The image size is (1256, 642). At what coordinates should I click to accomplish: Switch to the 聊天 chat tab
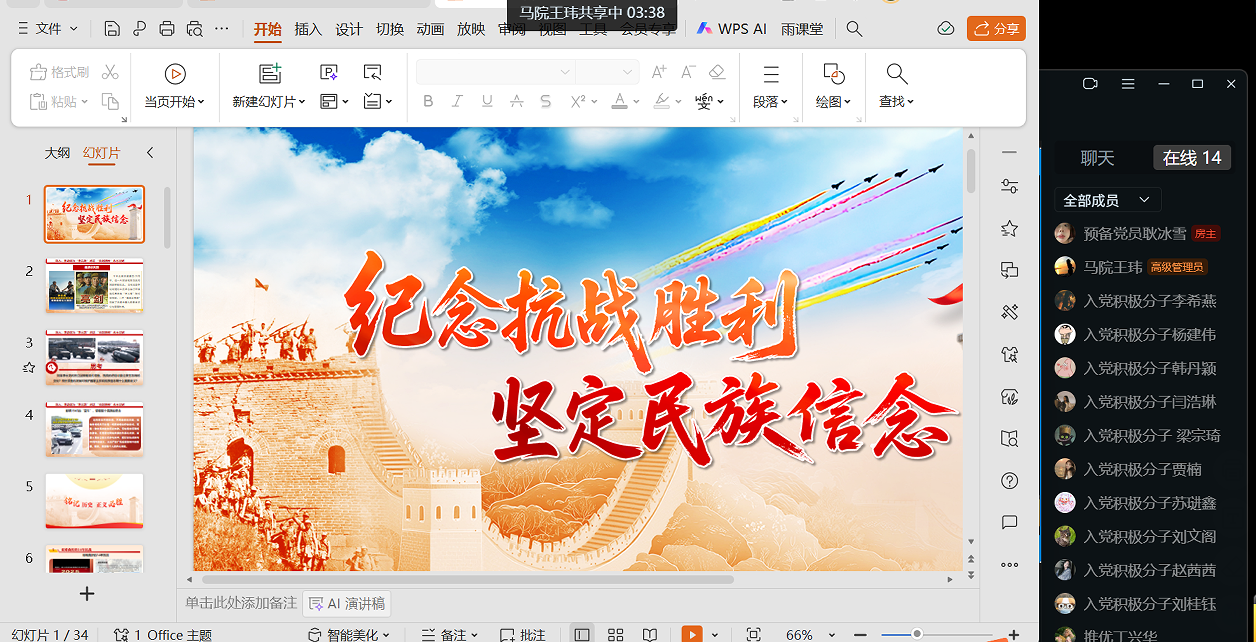(x=1097, y=158)
